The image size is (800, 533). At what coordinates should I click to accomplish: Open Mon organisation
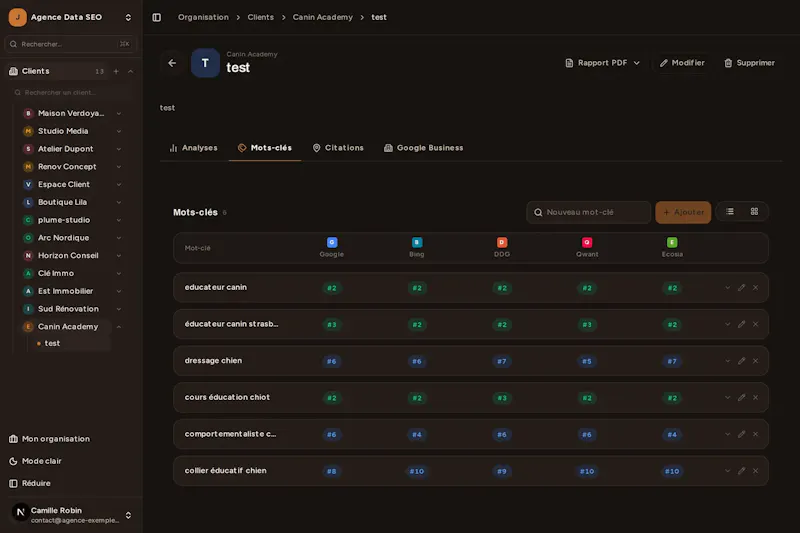click(49, 439)
